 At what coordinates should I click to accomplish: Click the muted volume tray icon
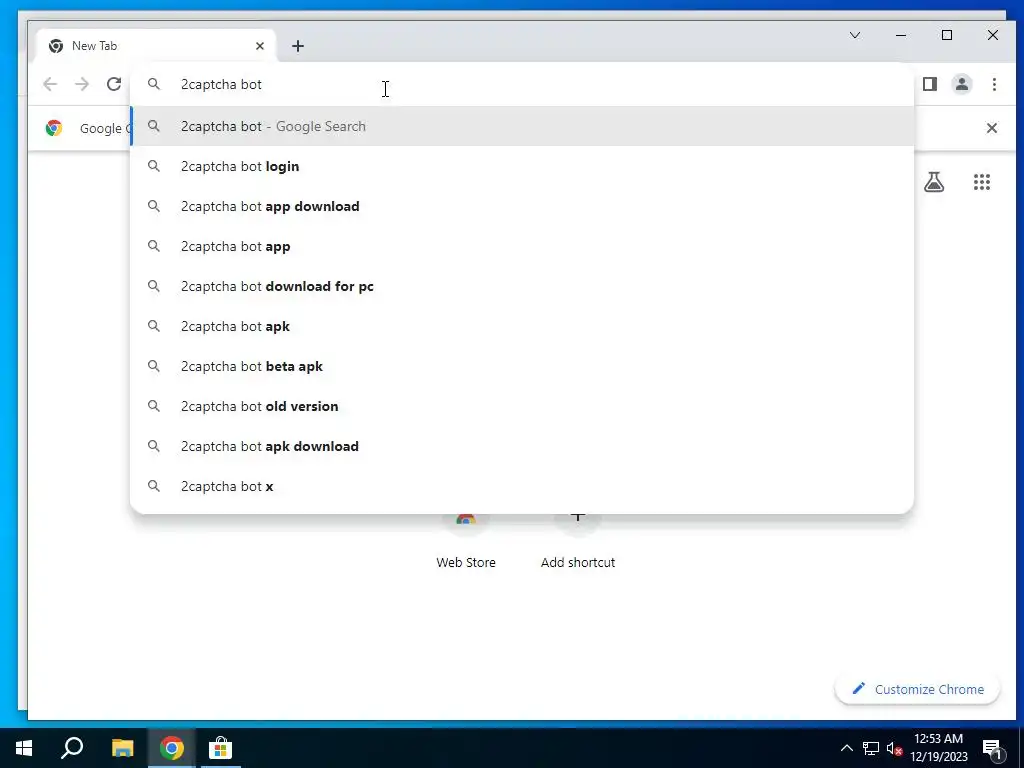click(895, 748)
